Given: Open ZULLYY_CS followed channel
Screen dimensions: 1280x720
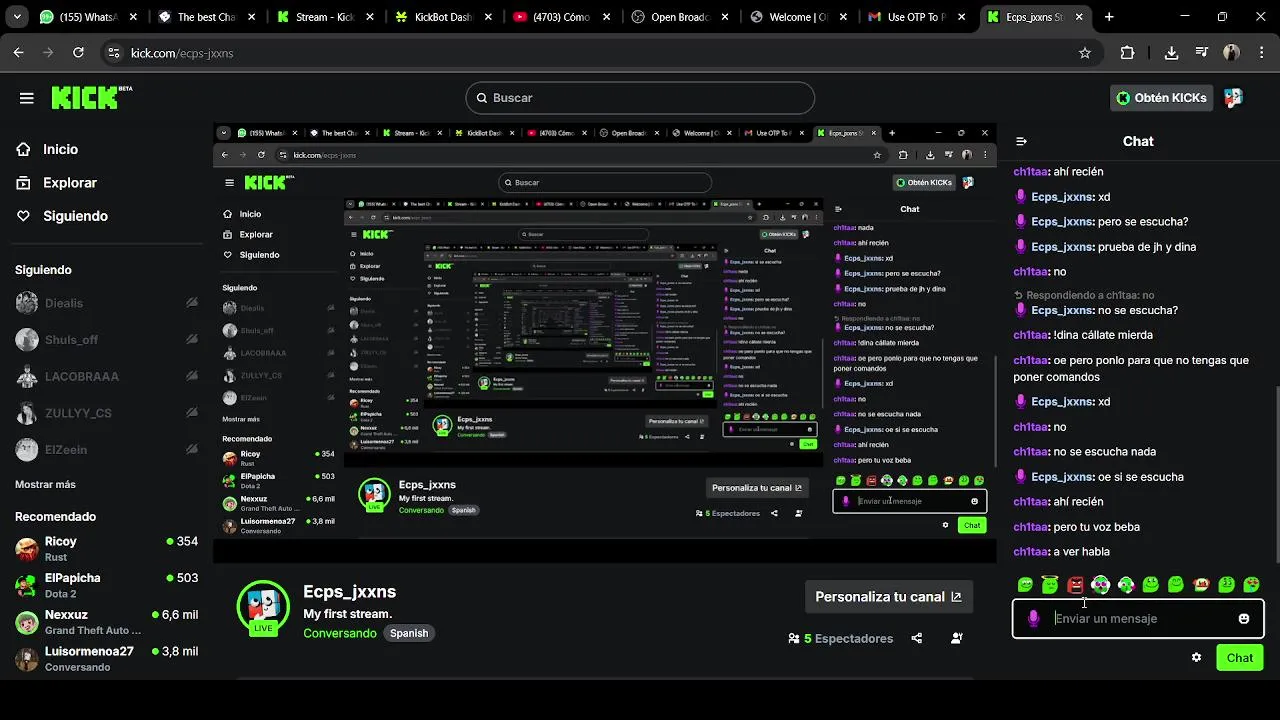Looking at the screenshot, I should point(106,413).
